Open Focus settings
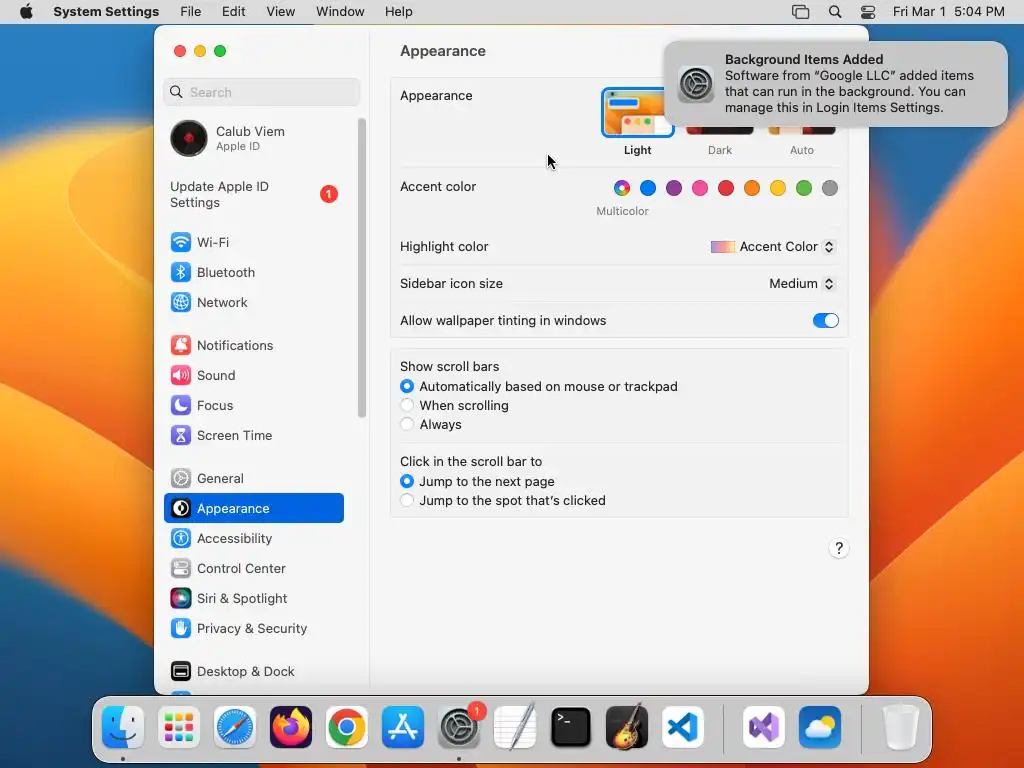This screenshot has width=1024, height=768. 253,406
